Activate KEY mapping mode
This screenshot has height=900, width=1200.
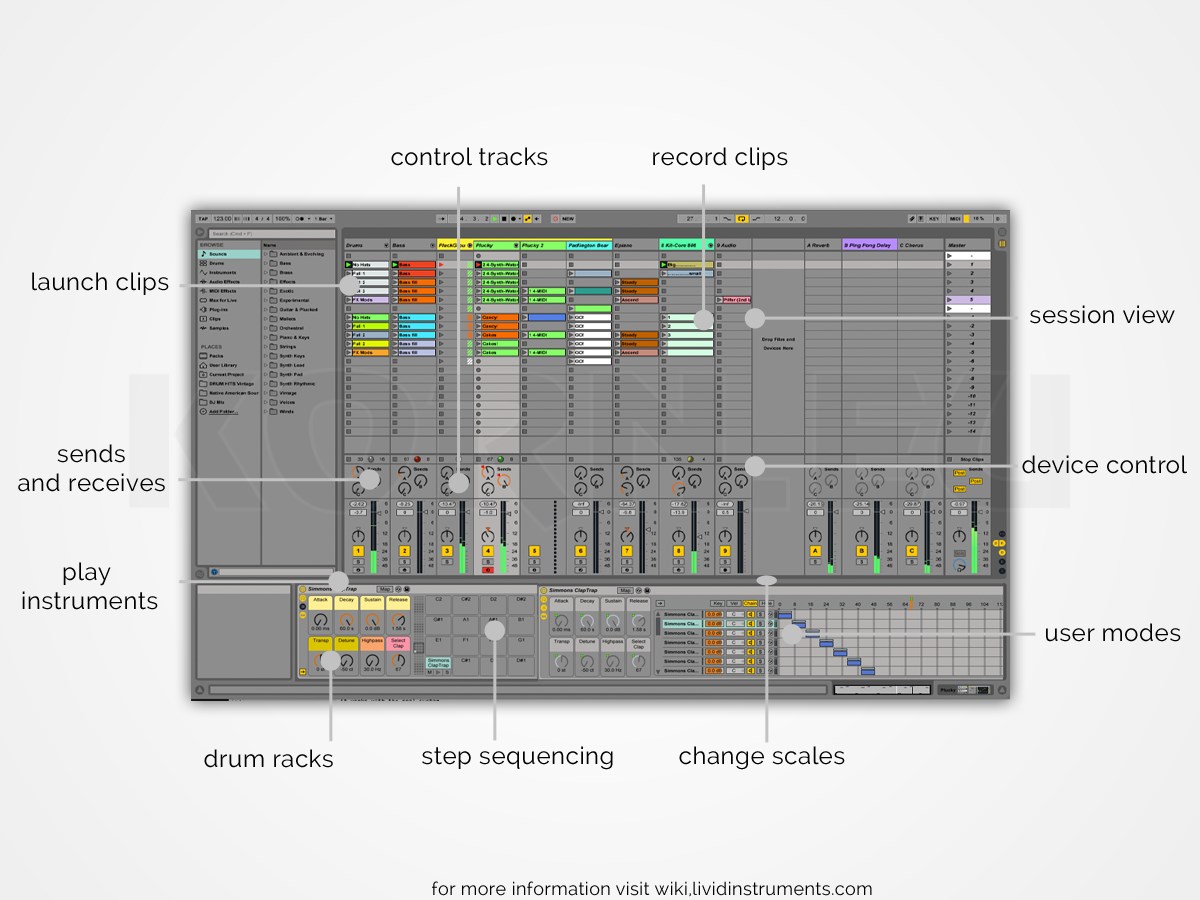click(x=934, y=218)
